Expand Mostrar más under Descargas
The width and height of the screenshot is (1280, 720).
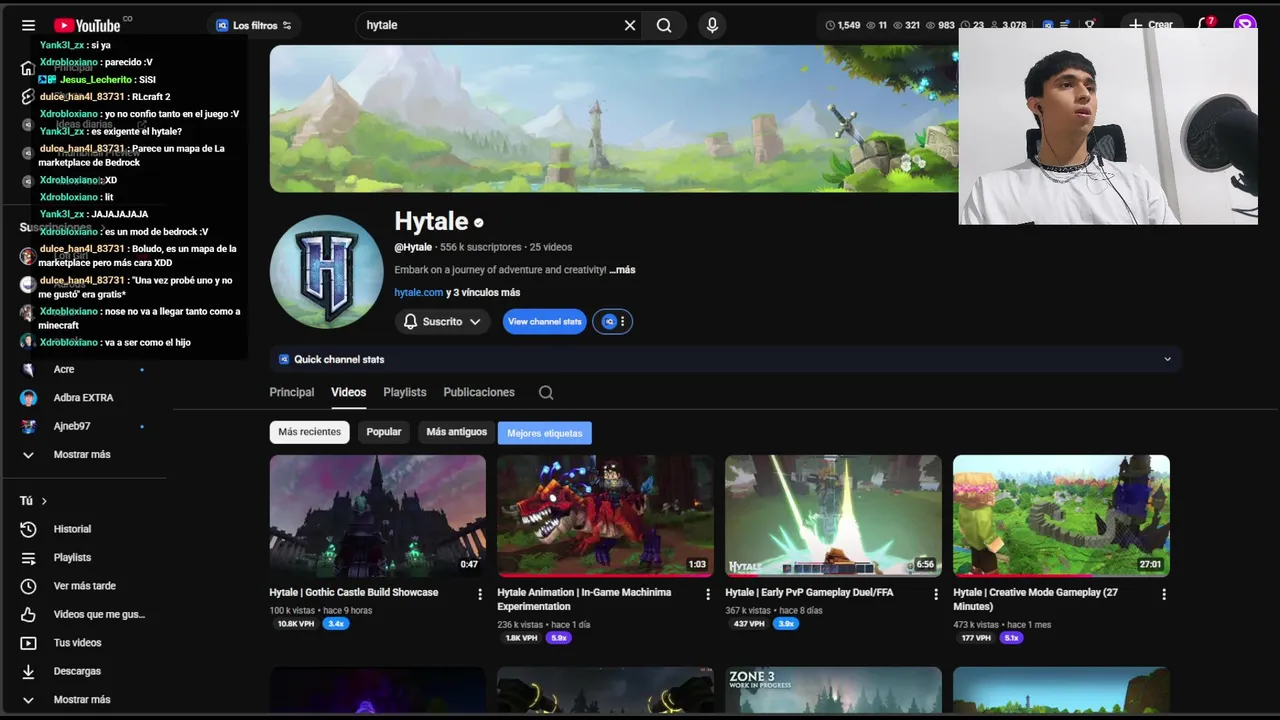[x=84, y=700]
